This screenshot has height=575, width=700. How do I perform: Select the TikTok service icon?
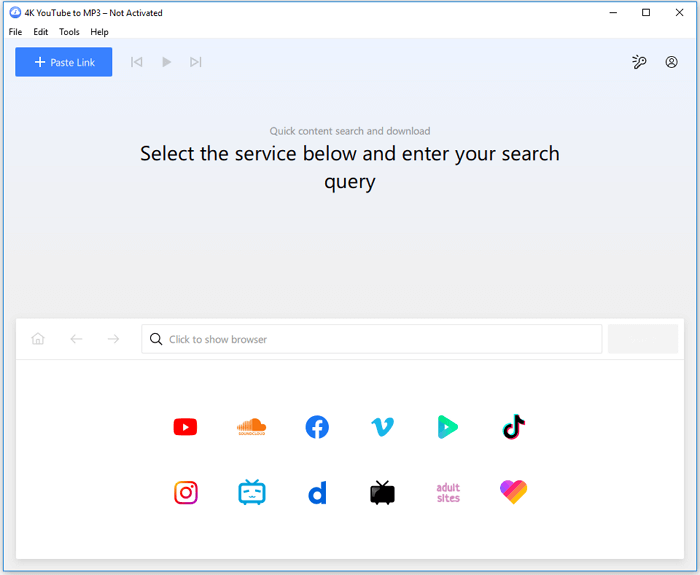click(514, 427)
